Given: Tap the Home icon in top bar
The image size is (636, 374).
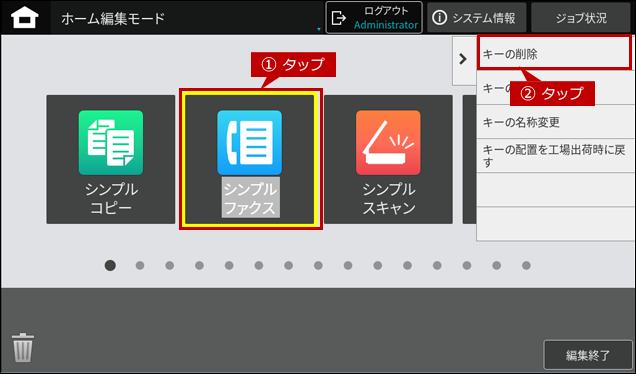Looking at the screenshot, I should point(25,18).
